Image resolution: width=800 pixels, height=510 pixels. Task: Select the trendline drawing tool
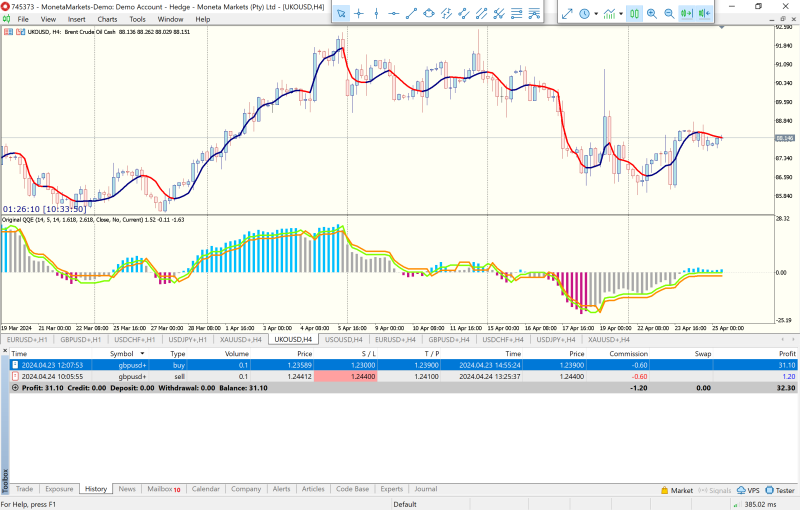(x=412, y=13)
